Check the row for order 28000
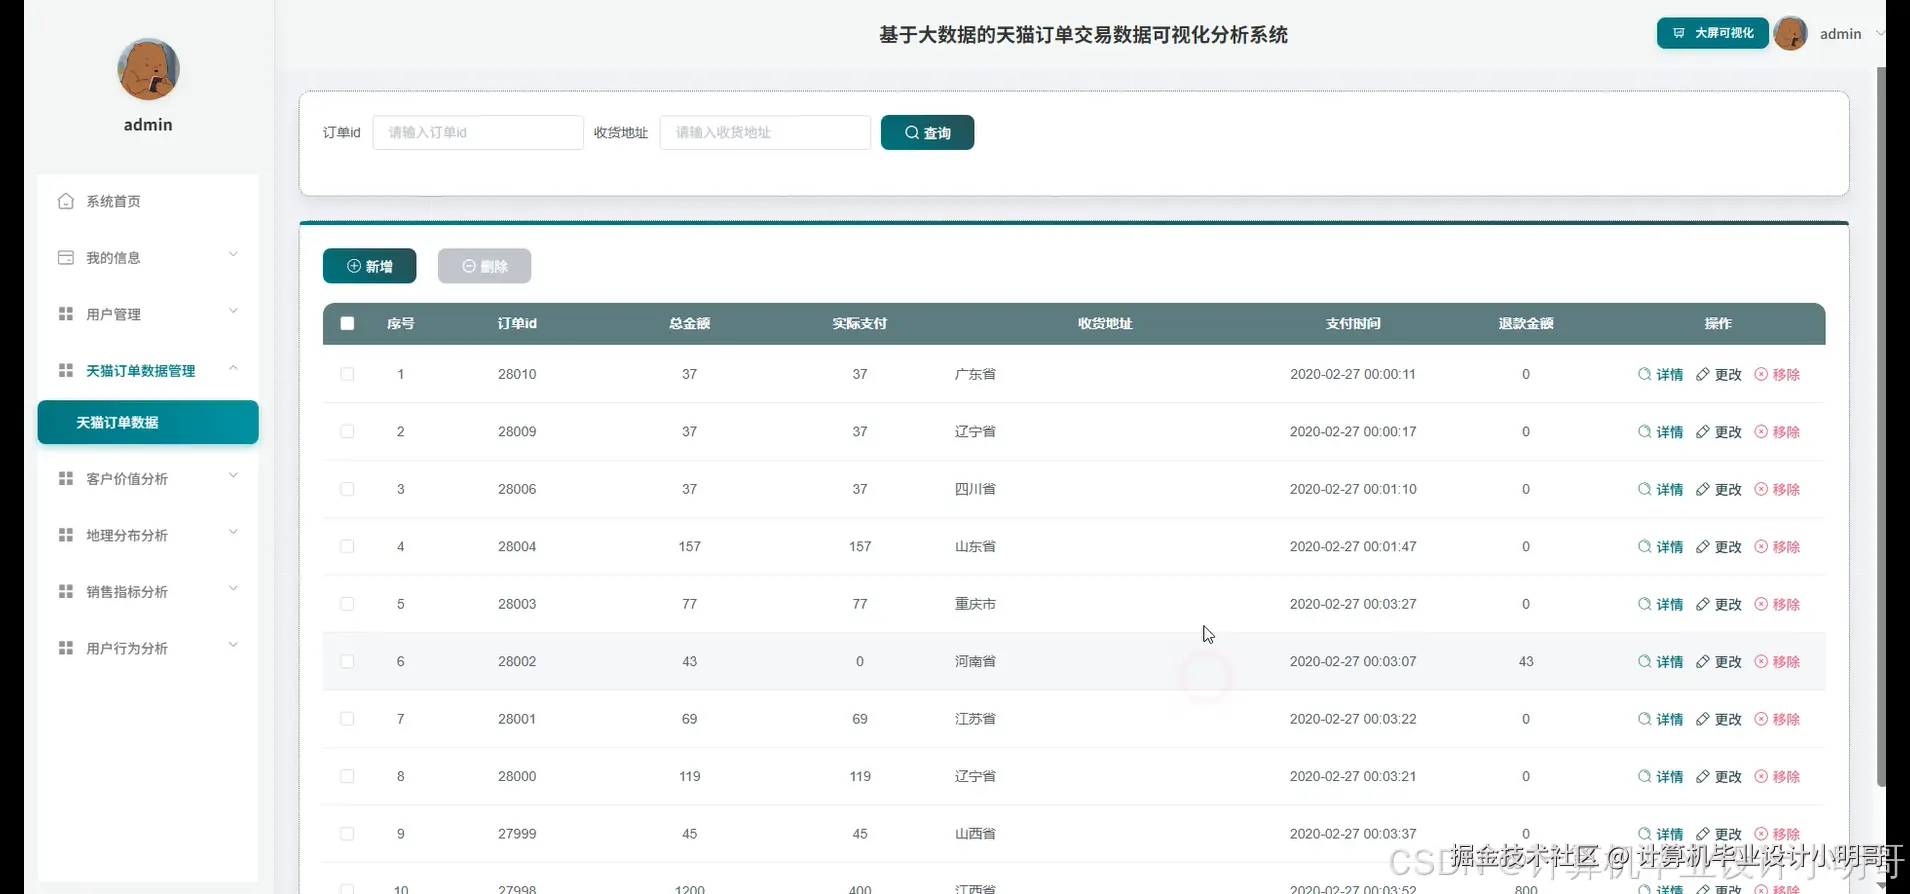1910x894 pixels. (347, 777)
